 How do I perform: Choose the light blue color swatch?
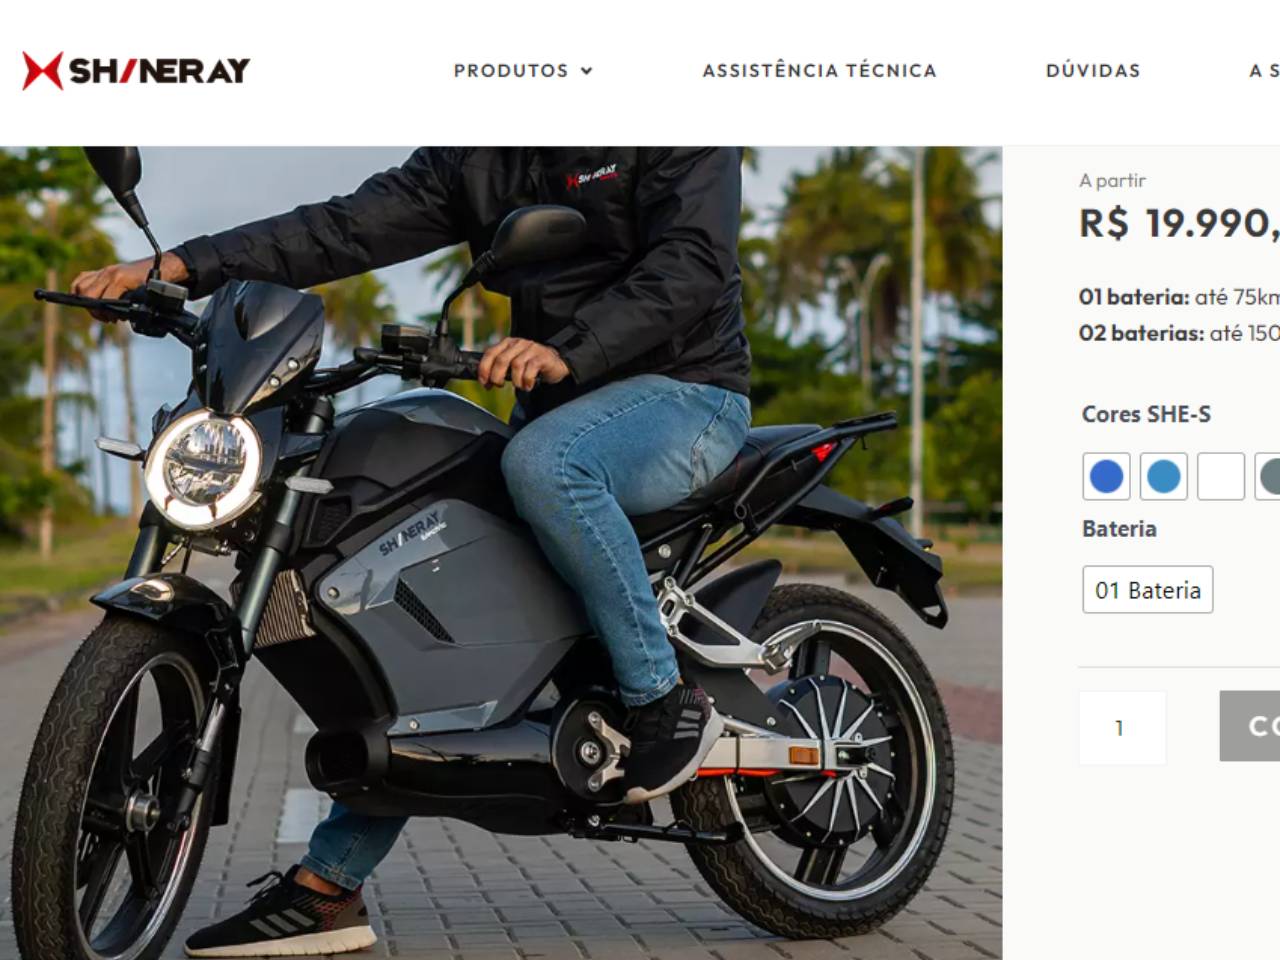pos(1164,476)
